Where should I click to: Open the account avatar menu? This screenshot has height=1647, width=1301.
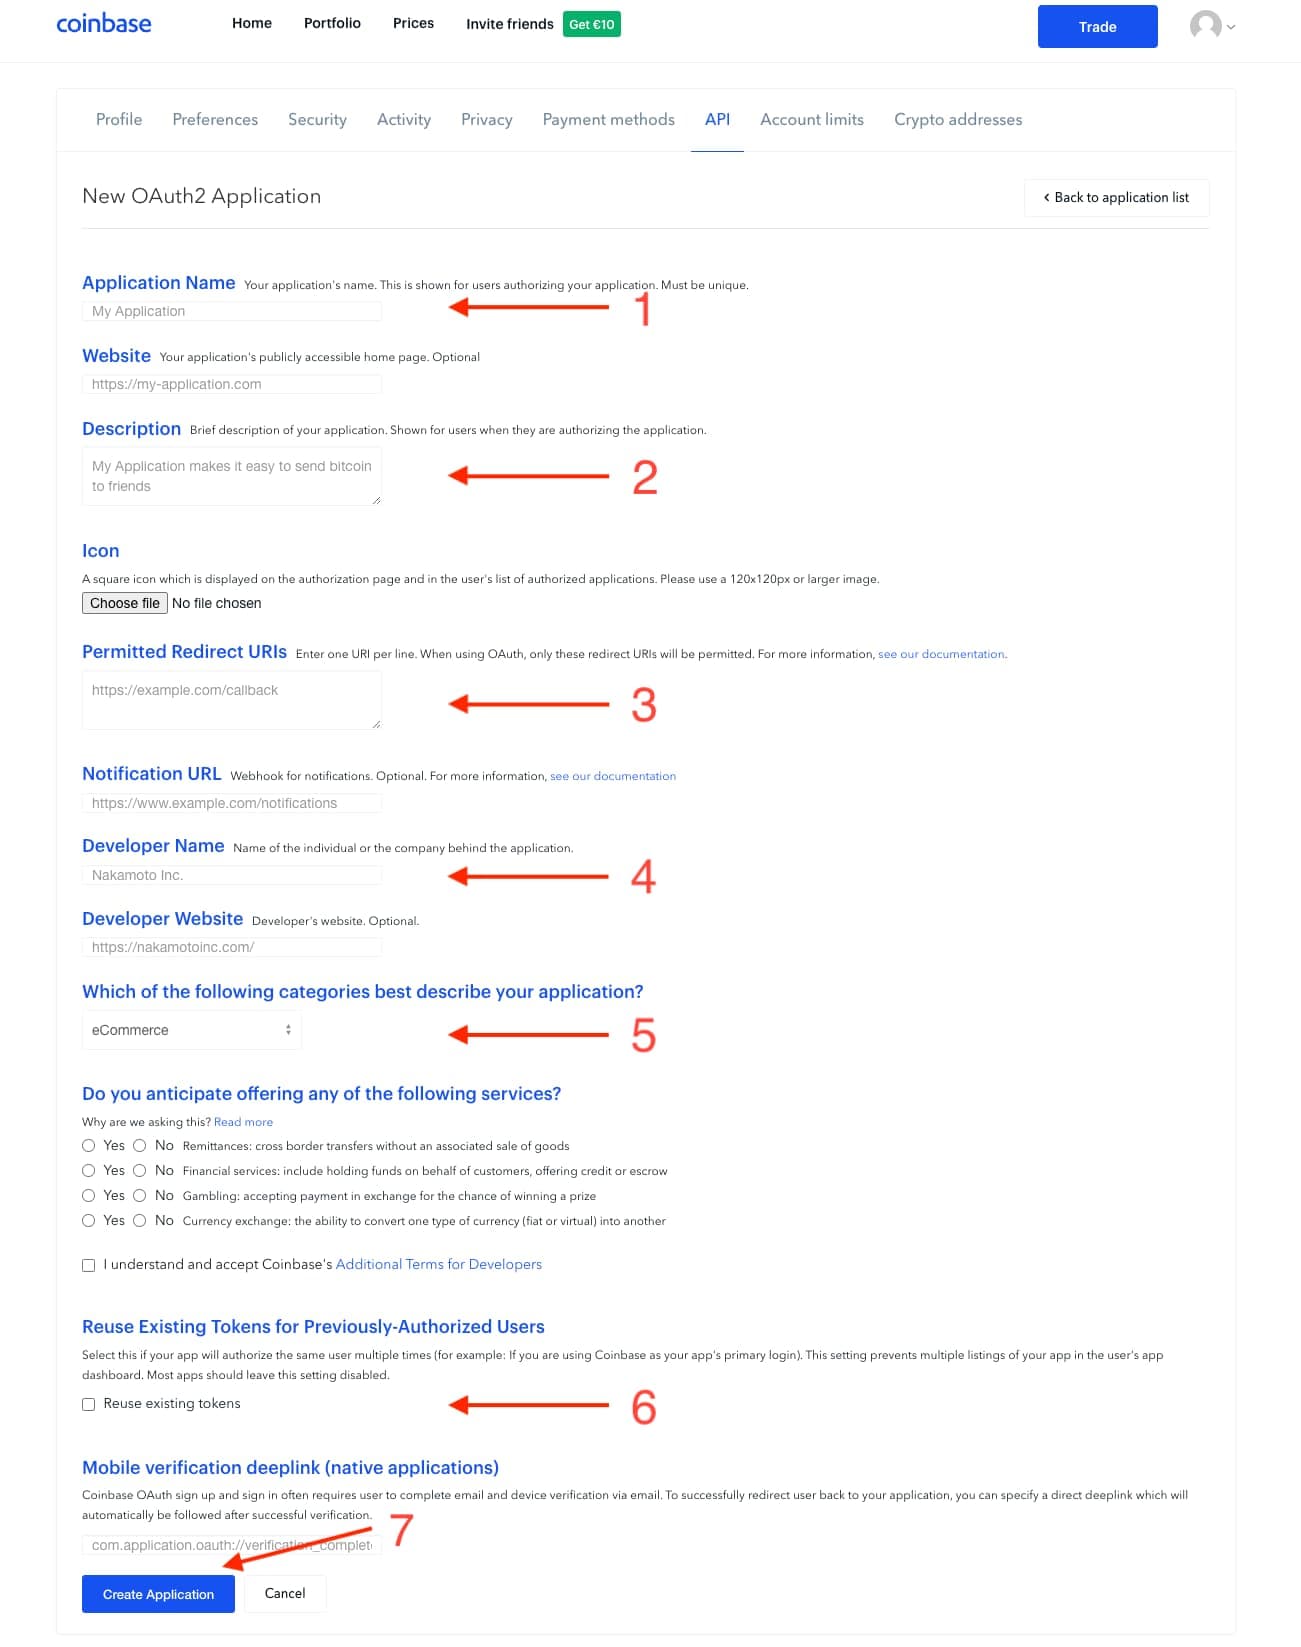tap(1205, 27)
